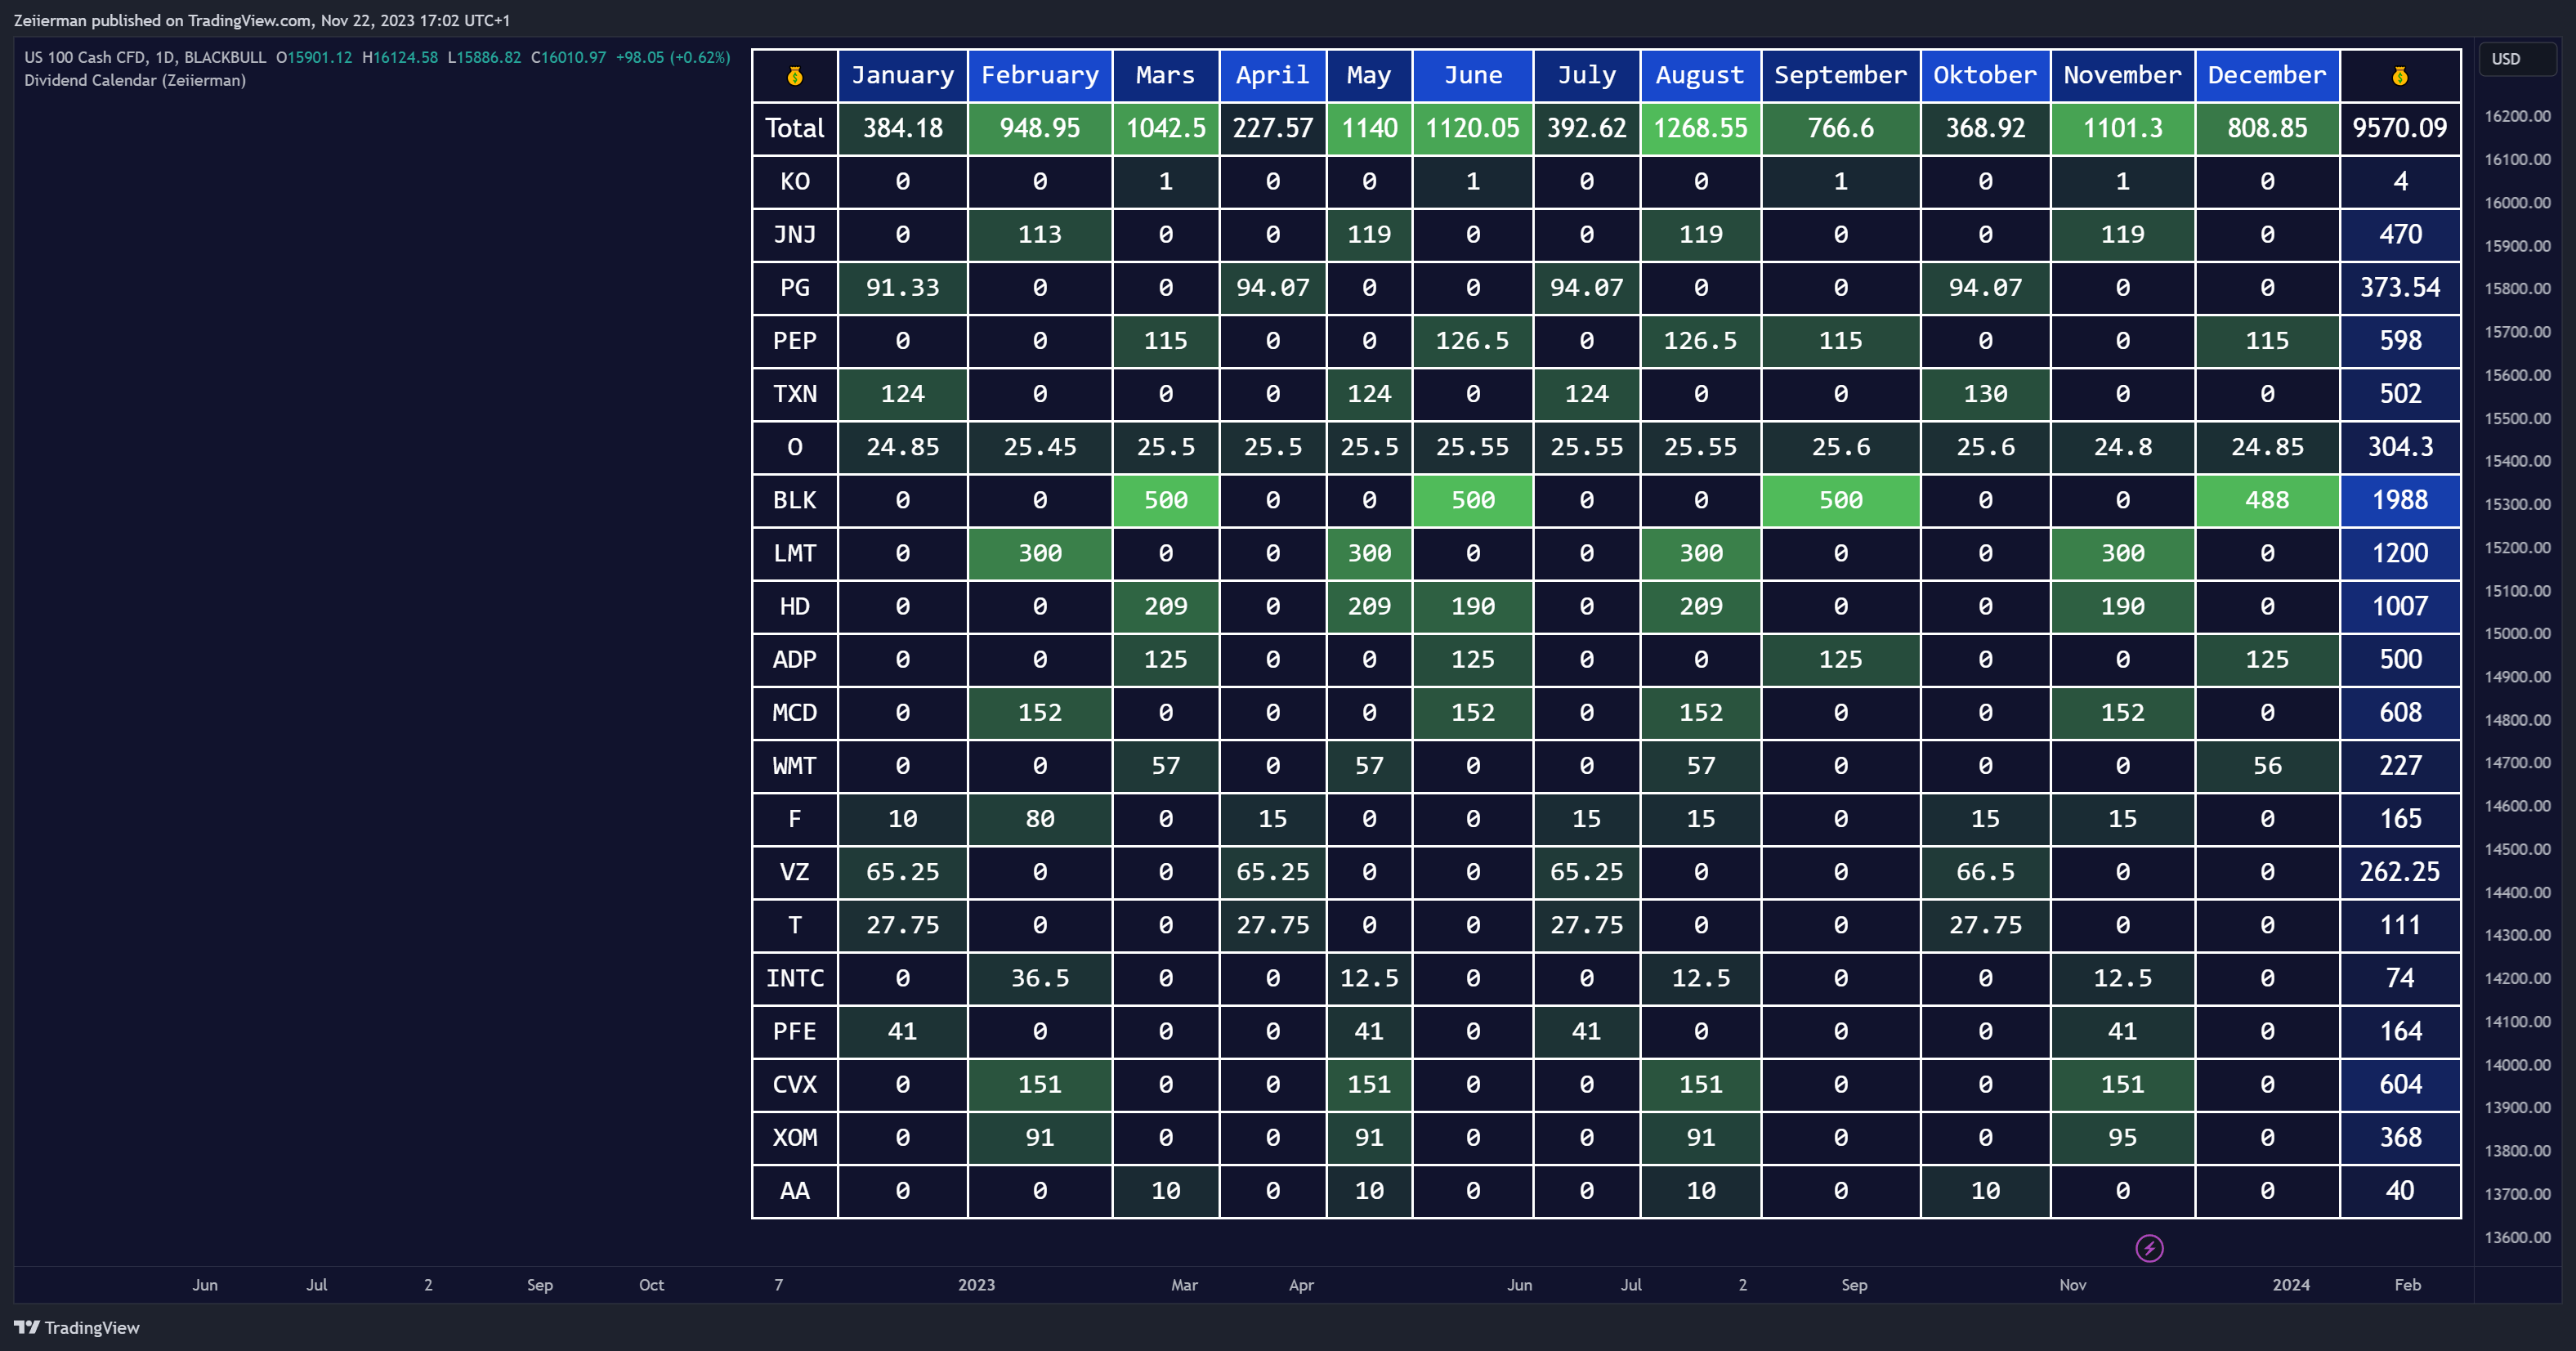Click the XOM November value 95
Viewport: 2576px width, 1351px height.
pos(2123,1138)
